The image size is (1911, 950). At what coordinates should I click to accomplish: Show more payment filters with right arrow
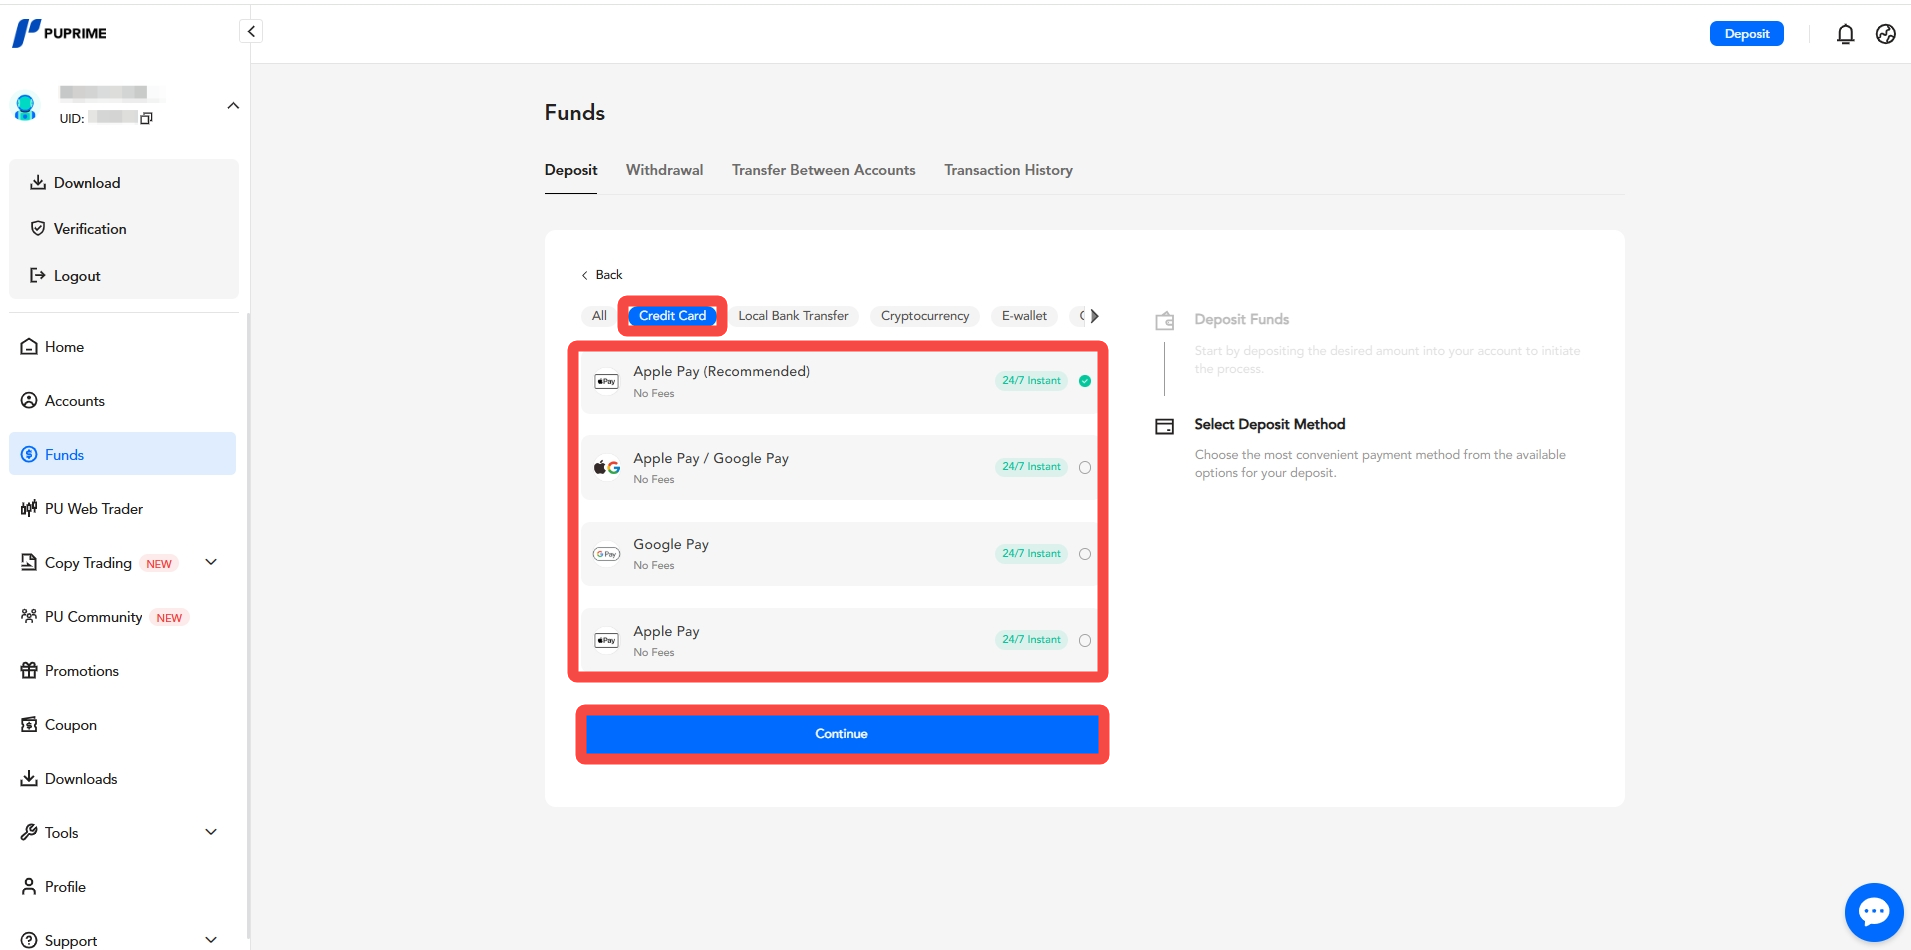point(1094,316)
